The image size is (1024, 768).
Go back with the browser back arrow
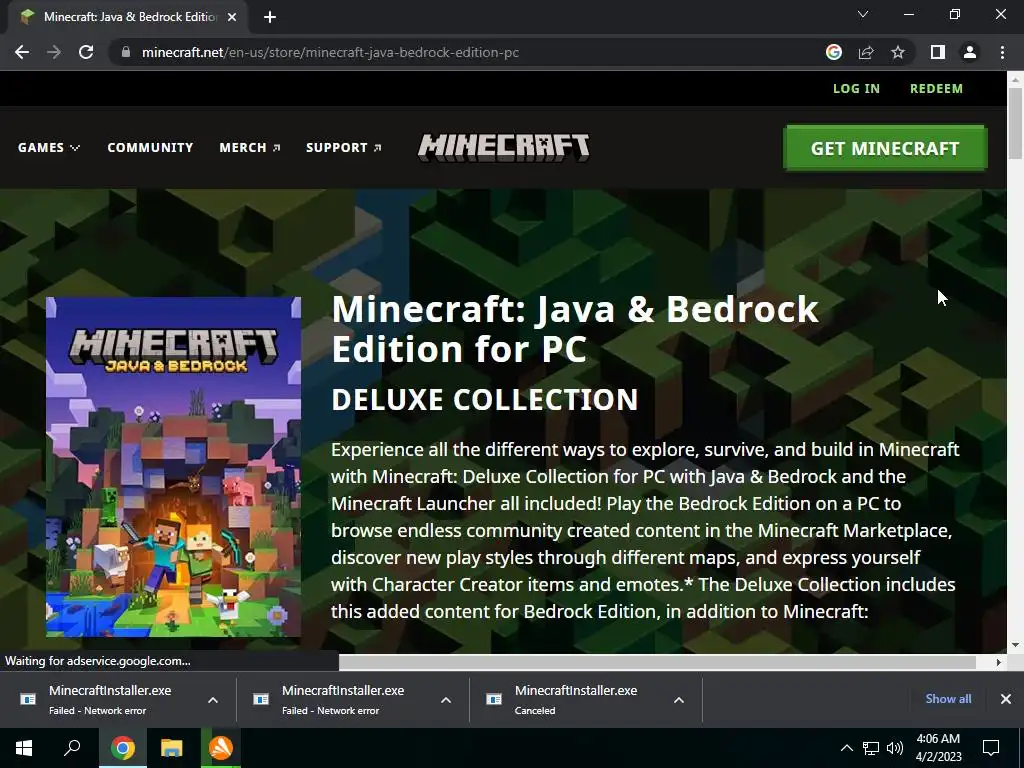click(x=22, y=52)
